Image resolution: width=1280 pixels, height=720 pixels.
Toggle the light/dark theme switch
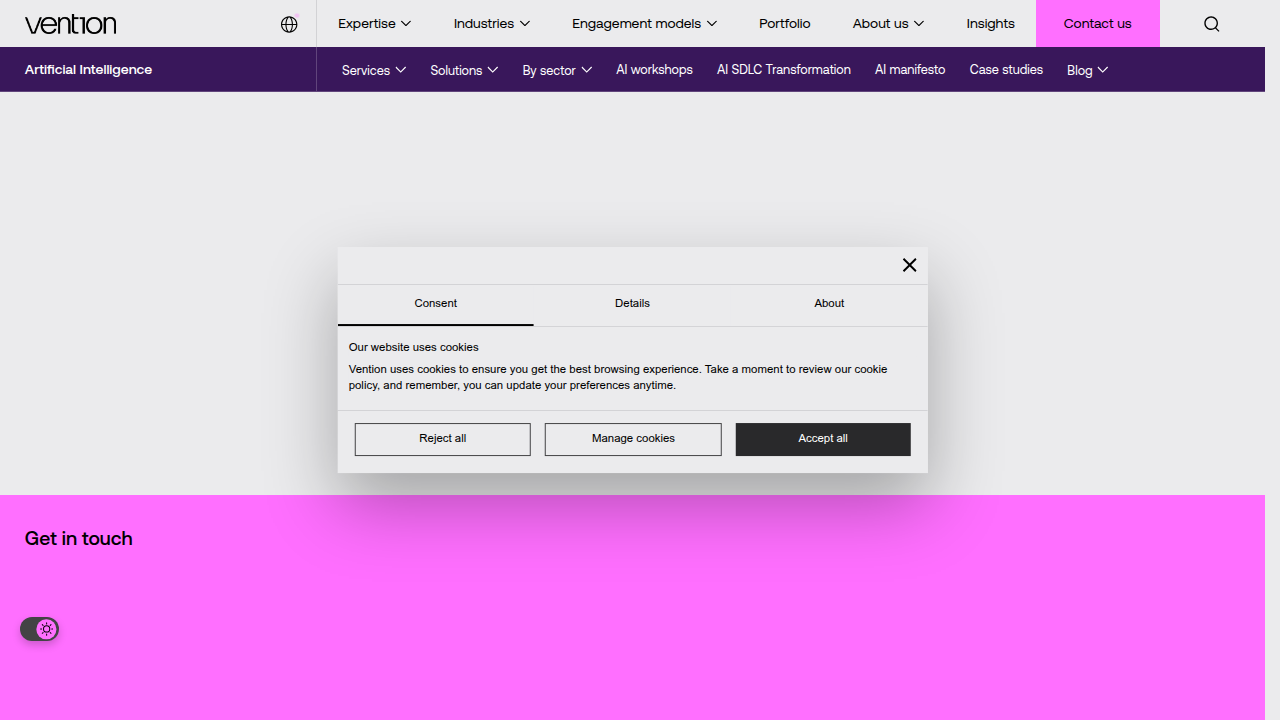(x=40, y=629)
